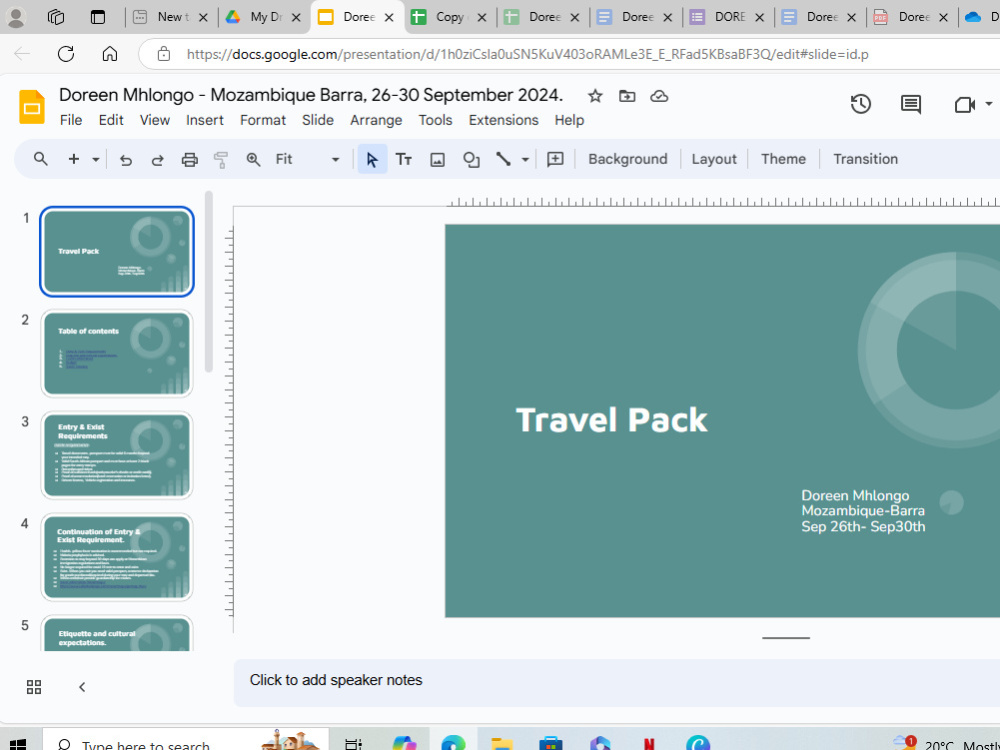This screenshot has height=750, width=1000.
Task: Click the search menus magnifier icon
Action: 41,159
